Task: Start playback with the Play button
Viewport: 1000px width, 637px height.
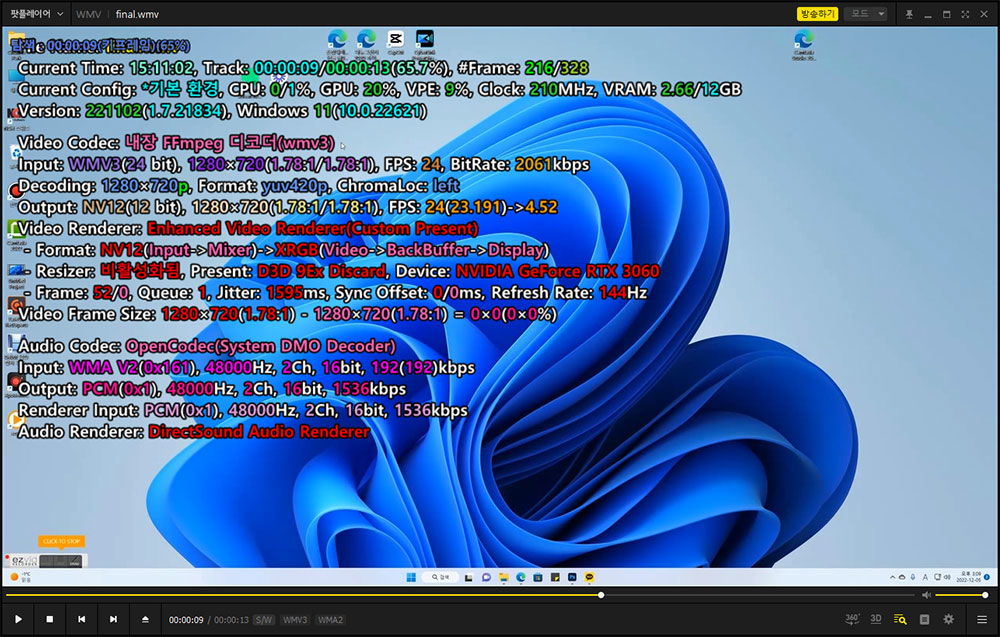Action: (x=18, y=619)
